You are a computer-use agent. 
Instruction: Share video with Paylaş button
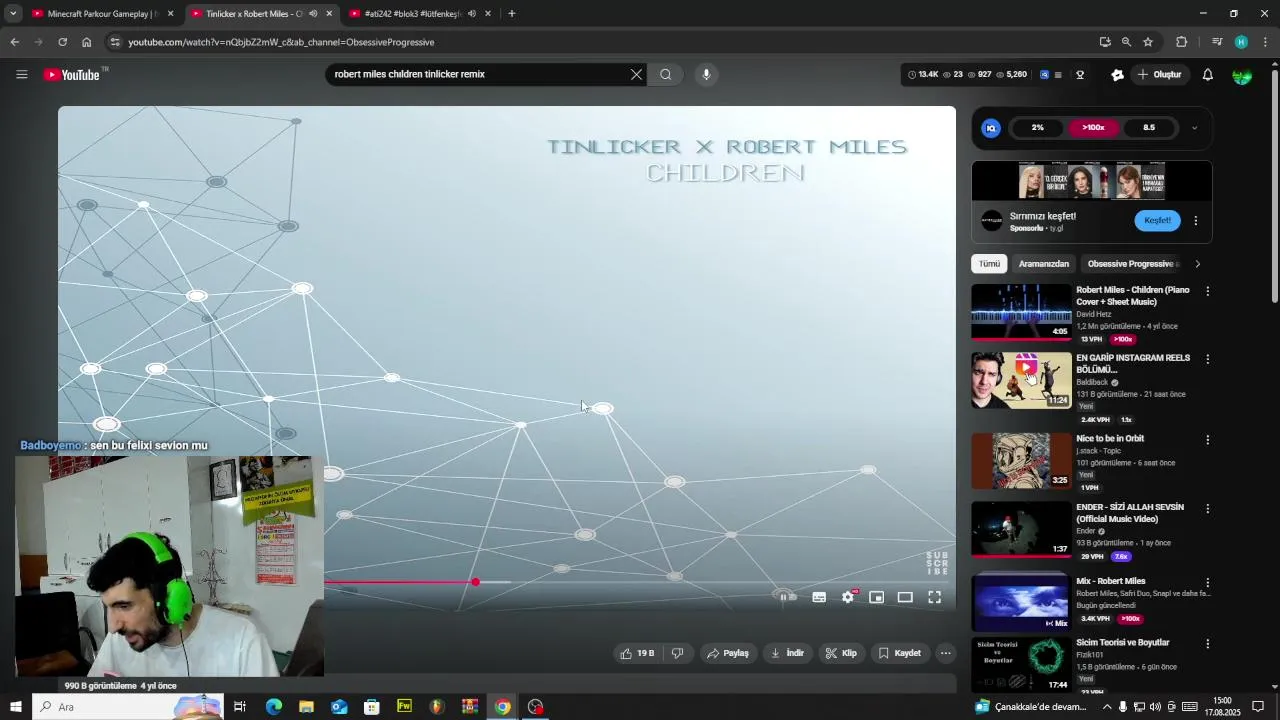click(728, 653)
